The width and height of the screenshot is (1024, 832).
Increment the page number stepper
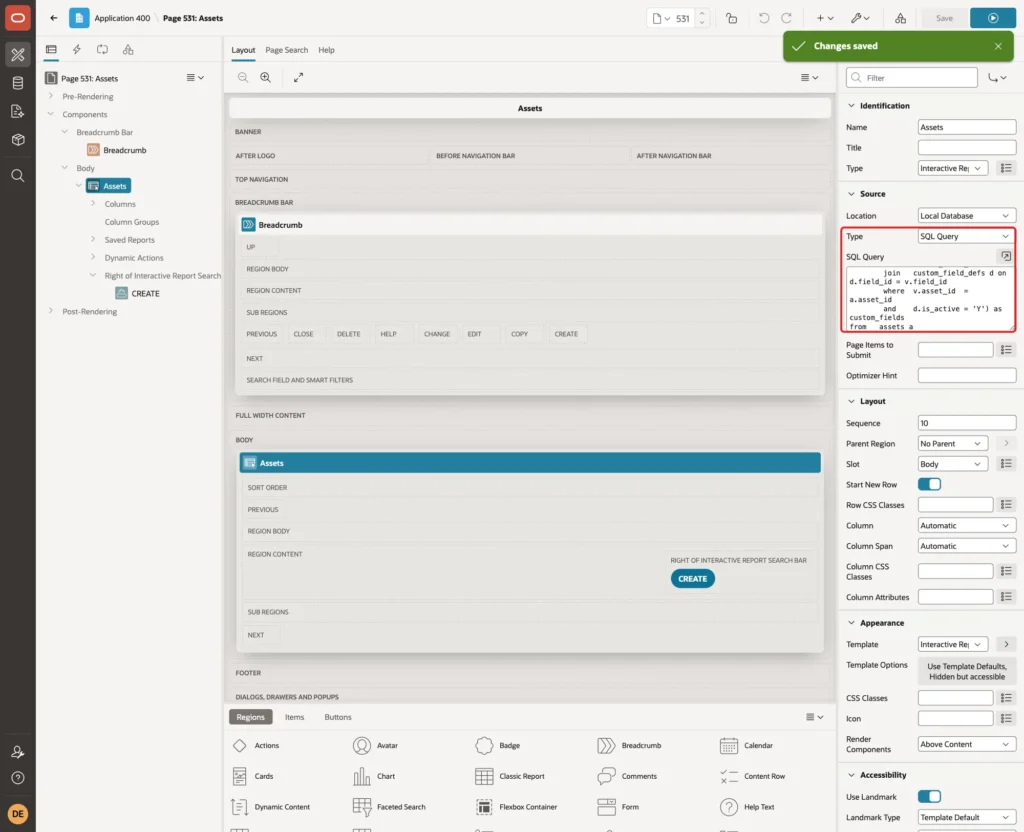click(x=701, y=14)
